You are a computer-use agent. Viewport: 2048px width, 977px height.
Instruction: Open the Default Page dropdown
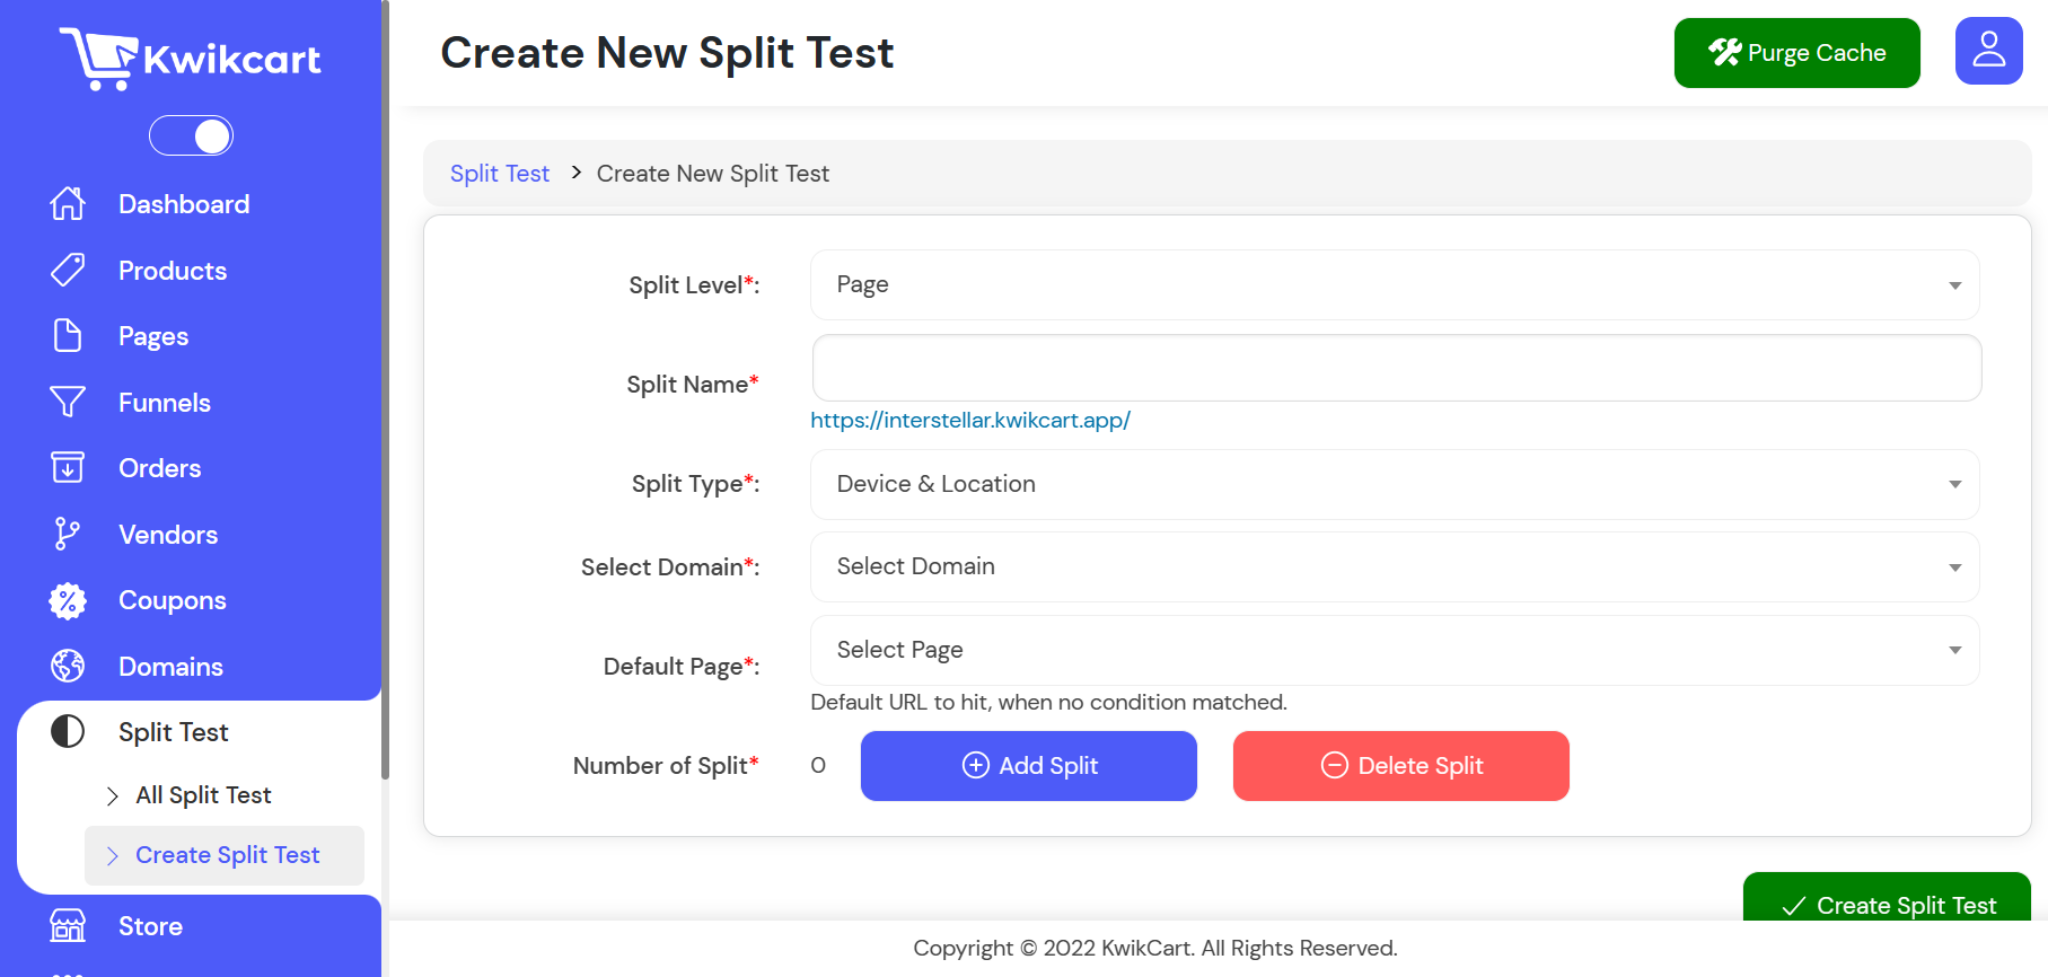coord(1395,650)
